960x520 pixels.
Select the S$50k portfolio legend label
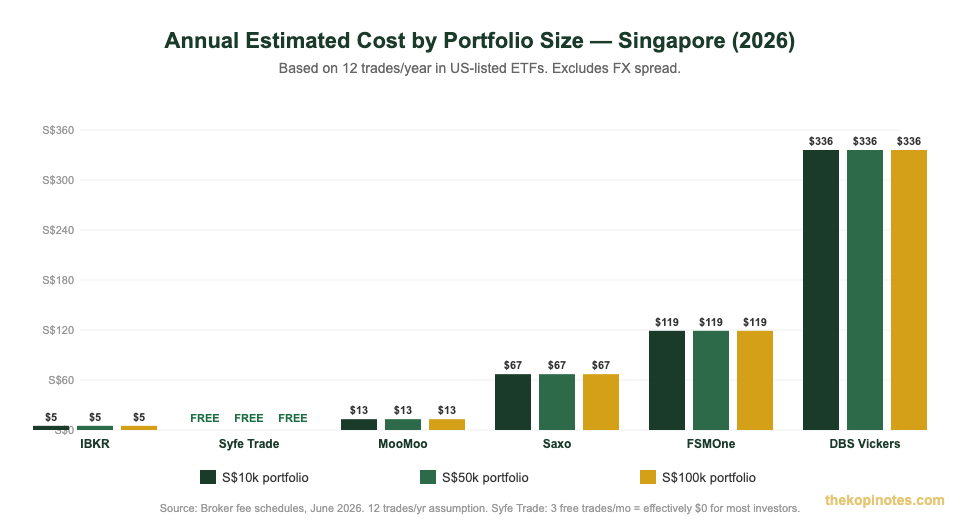(x=485, y=478)
